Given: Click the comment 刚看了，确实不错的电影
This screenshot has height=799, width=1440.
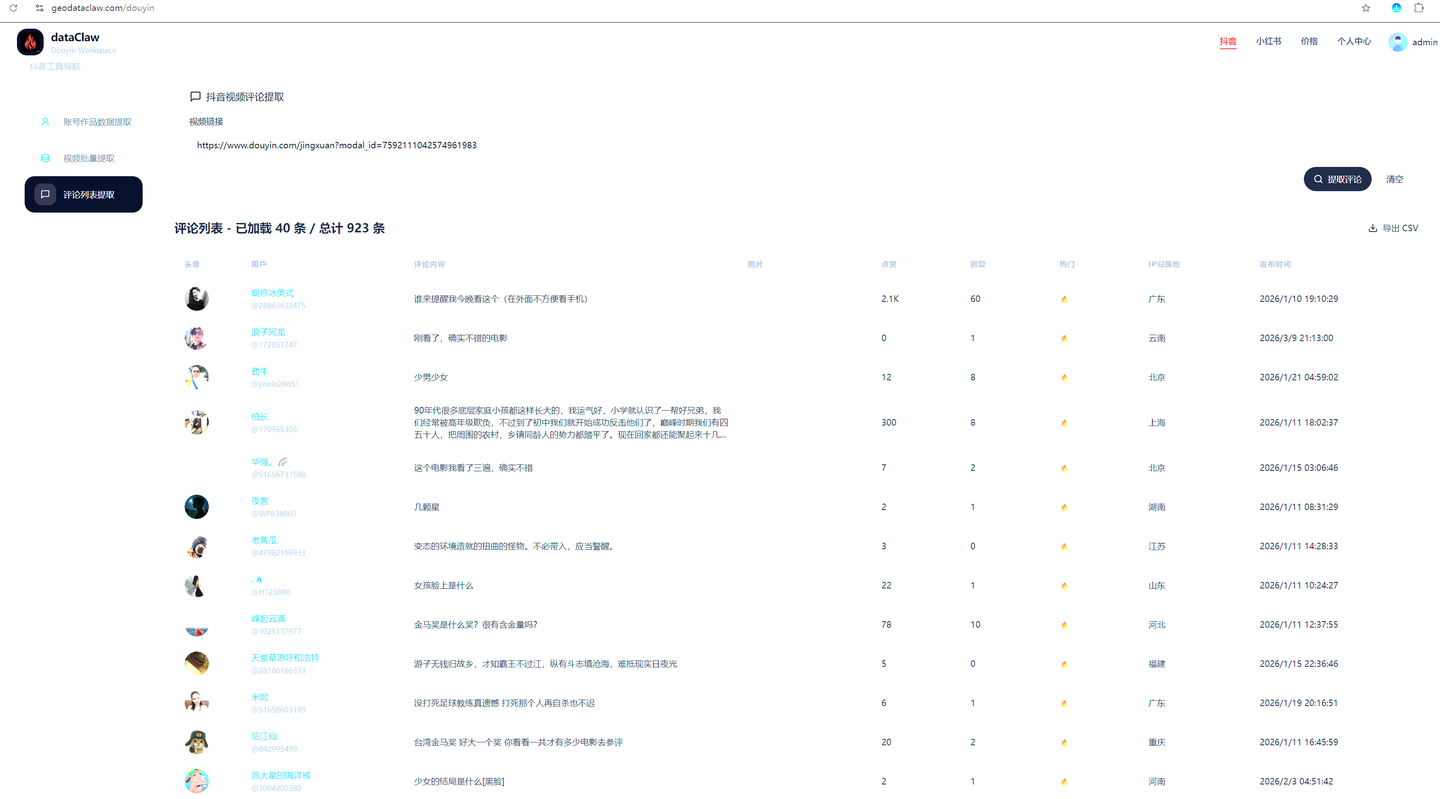Looking at the screenshot, I should [461, 338].
